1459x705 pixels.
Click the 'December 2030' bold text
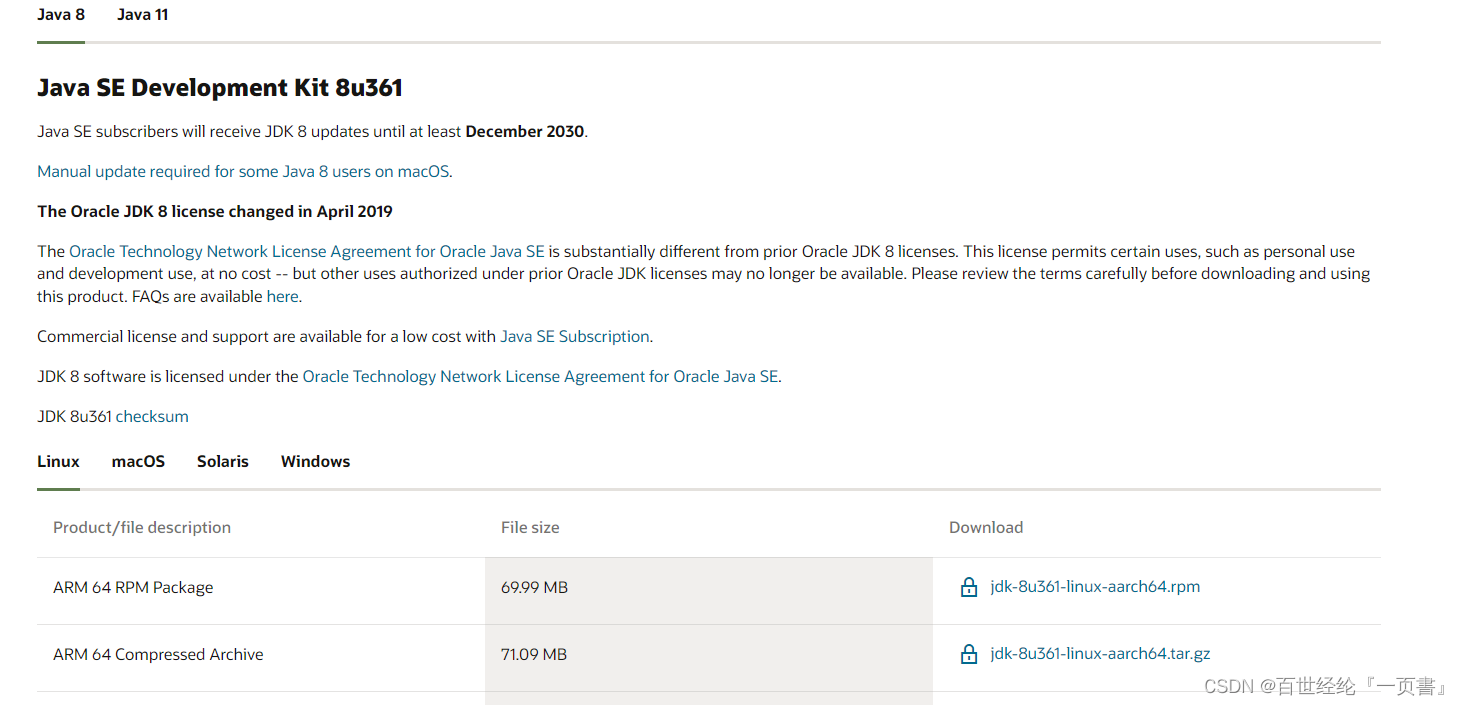525,131
